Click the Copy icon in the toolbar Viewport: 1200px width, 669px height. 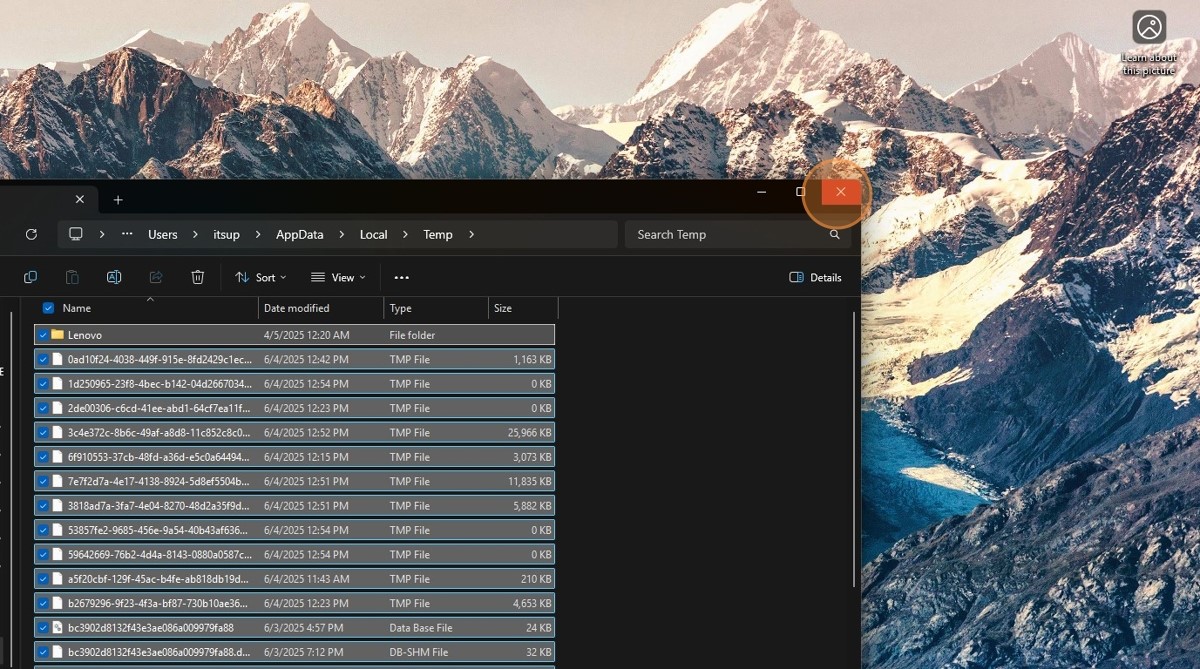point(30,277)
